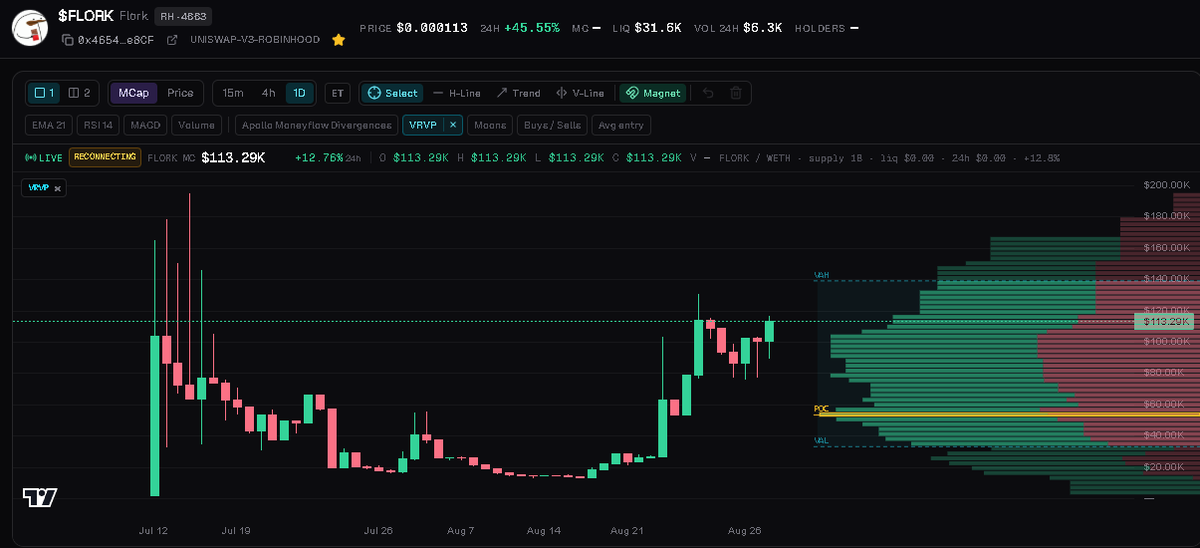The height and width of the screenshot is (548, 1200).
Task: Remove VRVP with the toolbar chip X
Action: tap(452, 125)
